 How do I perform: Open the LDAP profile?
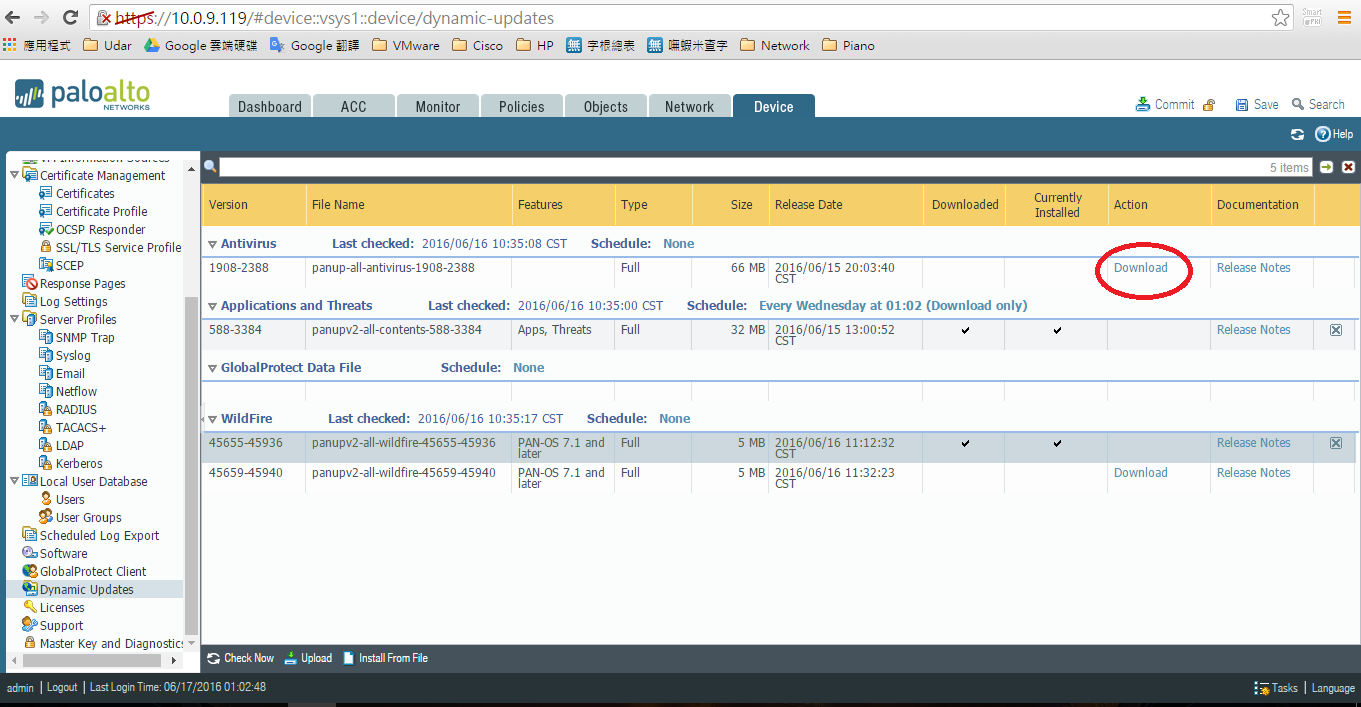pos(70,446)
